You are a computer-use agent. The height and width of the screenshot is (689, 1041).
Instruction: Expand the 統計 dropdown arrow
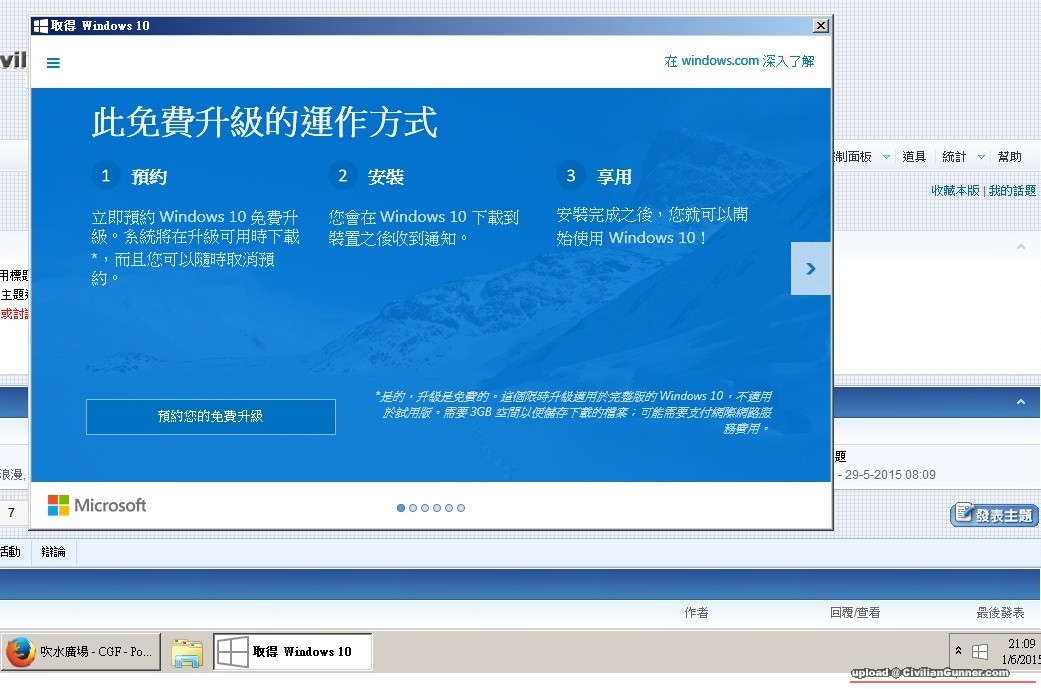click(981, 157)
